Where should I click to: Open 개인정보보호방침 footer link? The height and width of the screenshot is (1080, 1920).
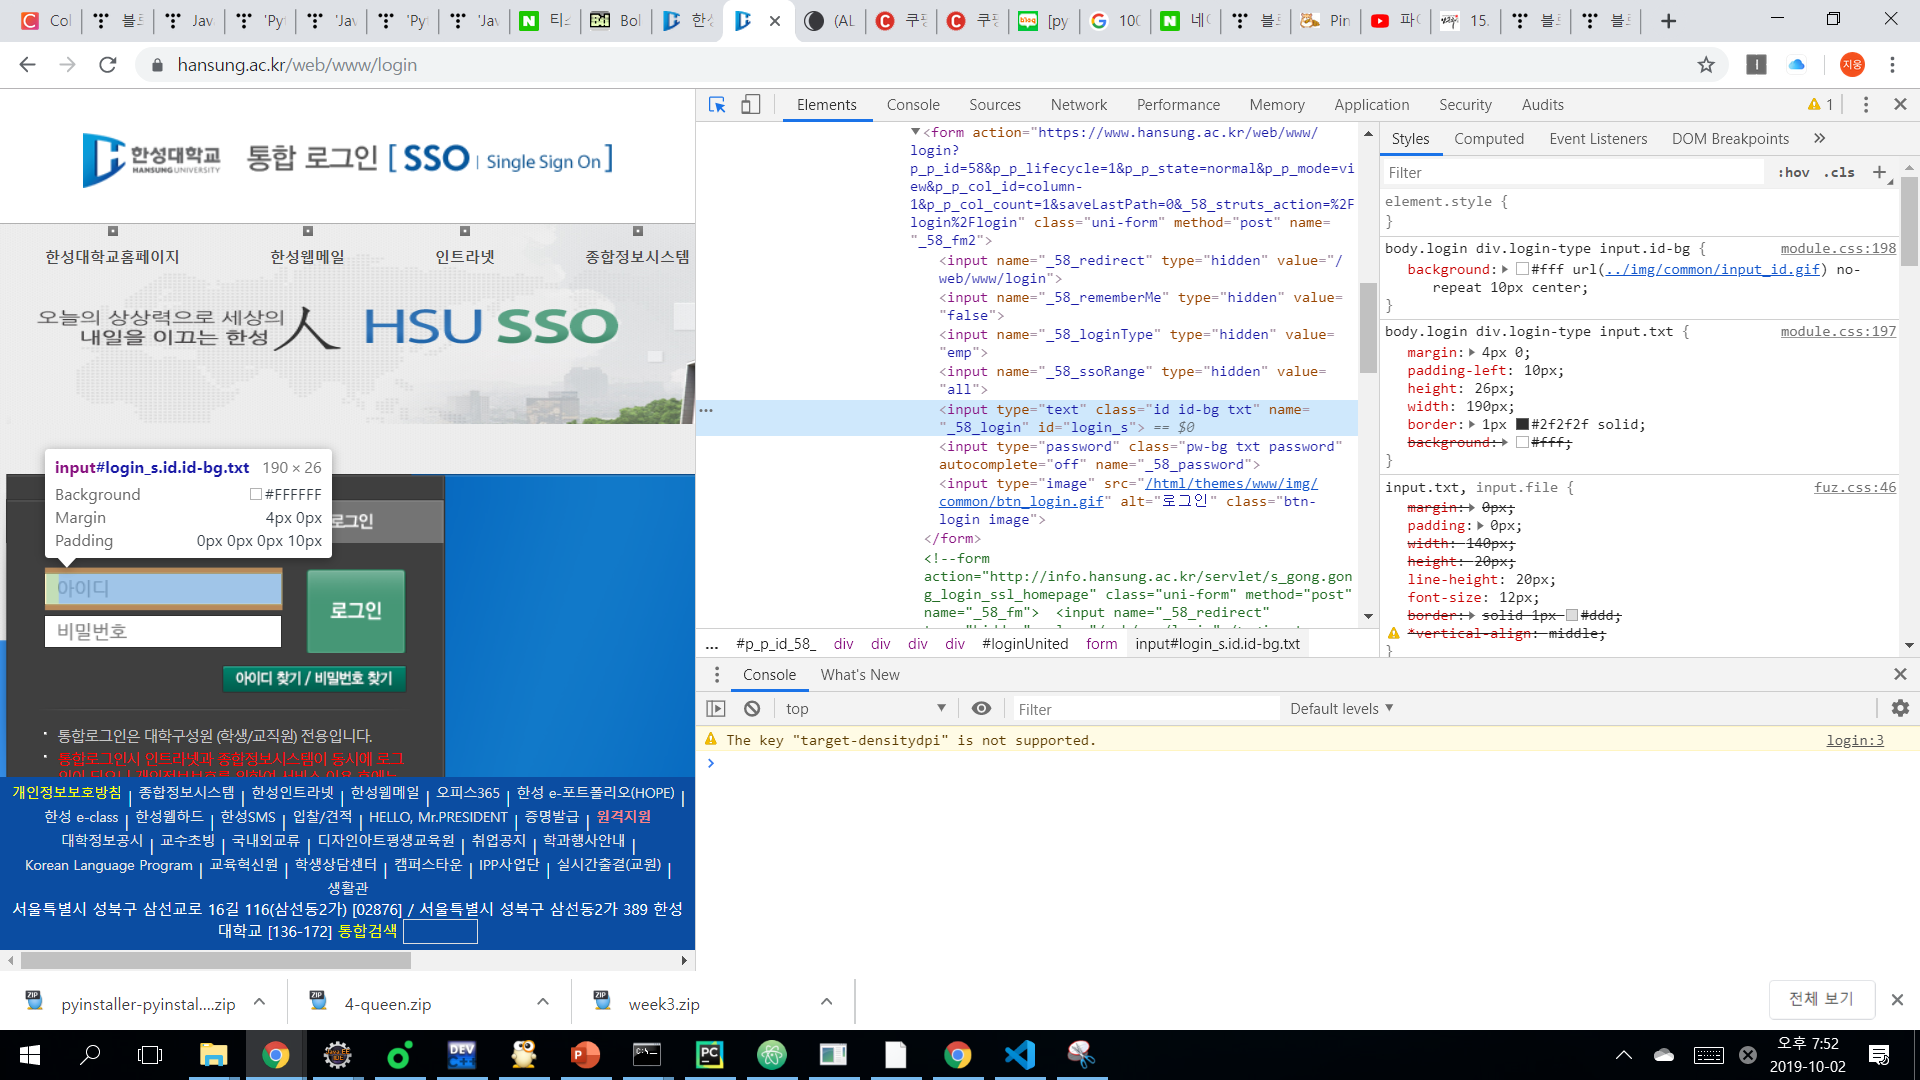[x=67, y=793]
